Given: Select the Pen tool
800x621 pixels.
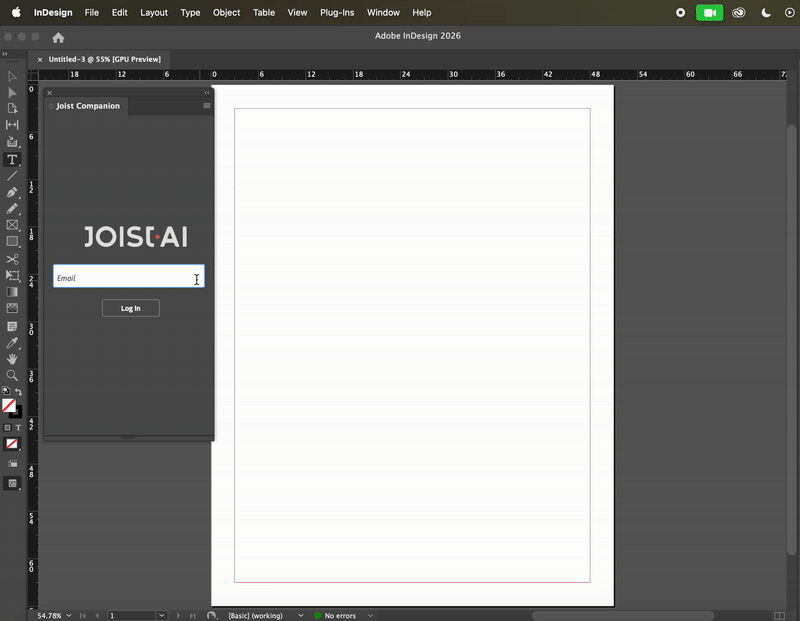Looking at the screenshot, I should click(12, 192).
